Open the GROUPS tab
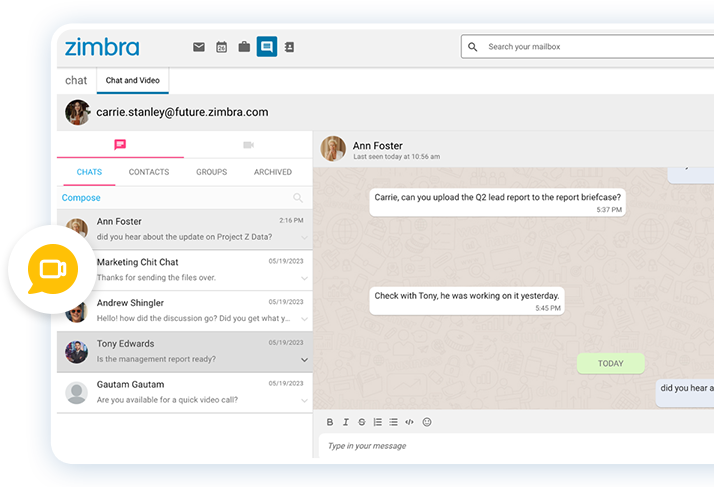 (x=211, y=172)
